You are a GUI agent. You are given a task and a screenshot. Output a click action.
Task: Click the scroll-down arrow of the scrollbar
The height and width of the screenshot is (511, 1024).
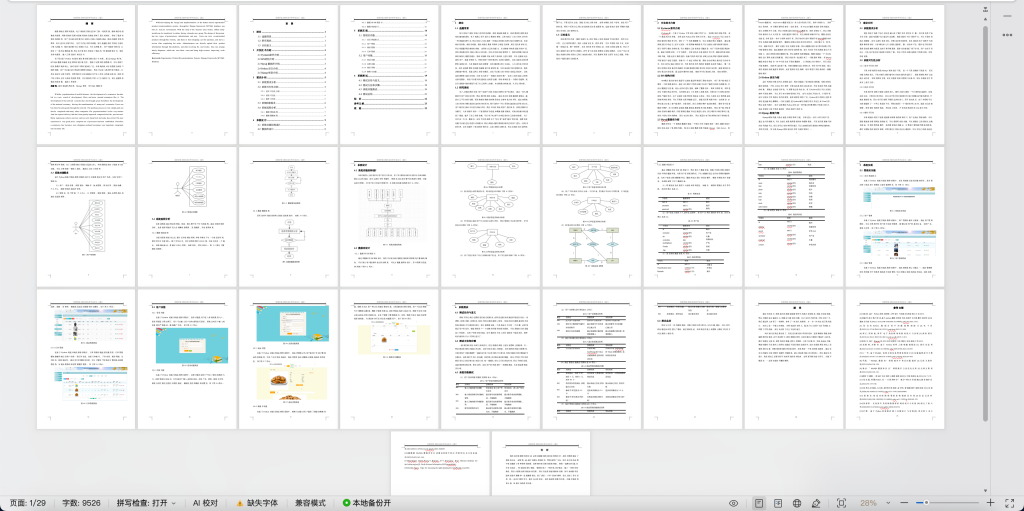pos(985,490)
